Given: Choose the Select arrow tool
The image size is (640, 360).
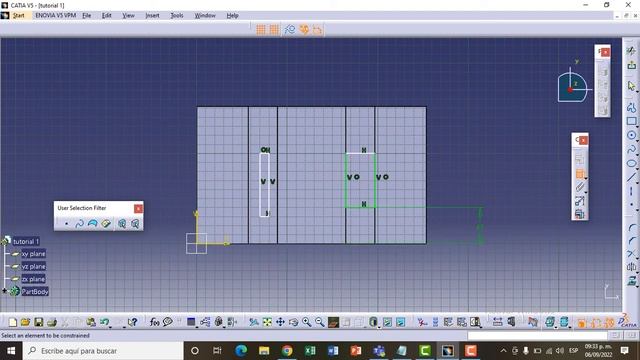Looking at the screenshot, I should point(631,86).
